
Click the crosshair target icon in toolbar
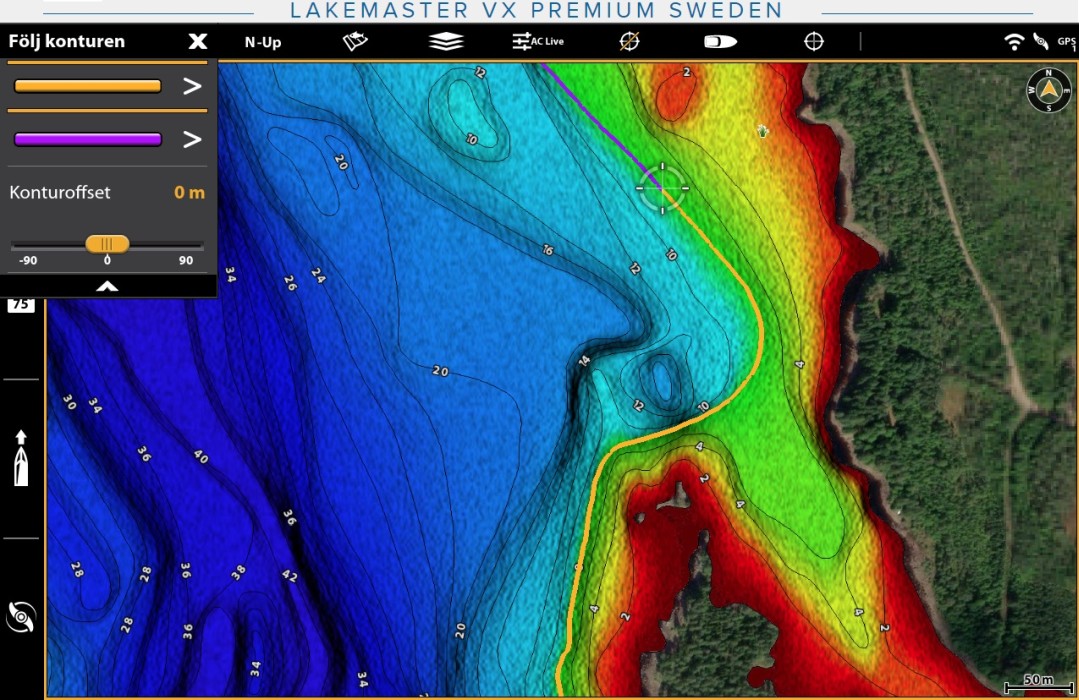tap(814, 42)
